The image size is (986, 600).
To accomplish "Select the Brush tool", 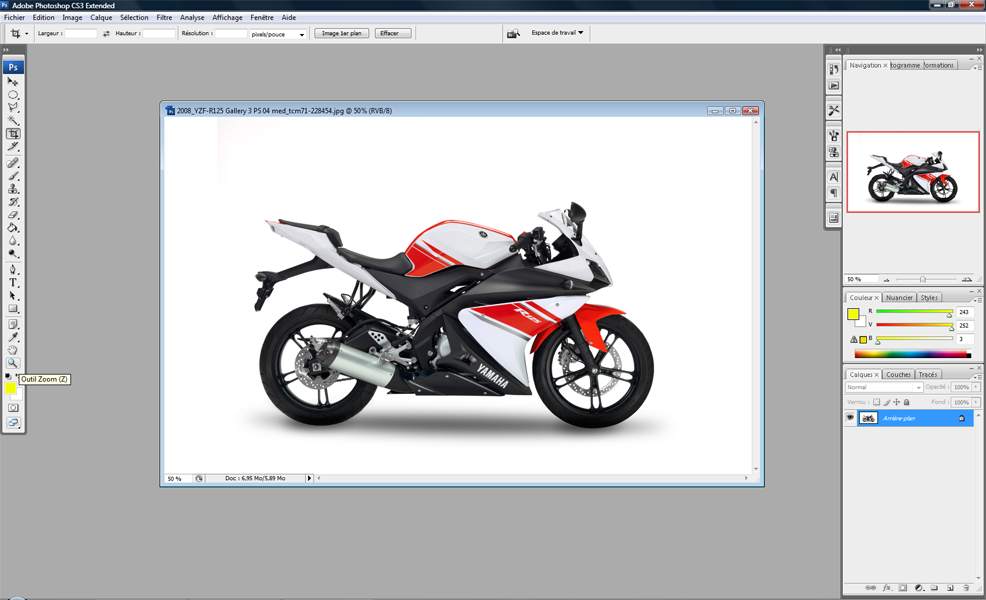I will (x=13, y=176).
